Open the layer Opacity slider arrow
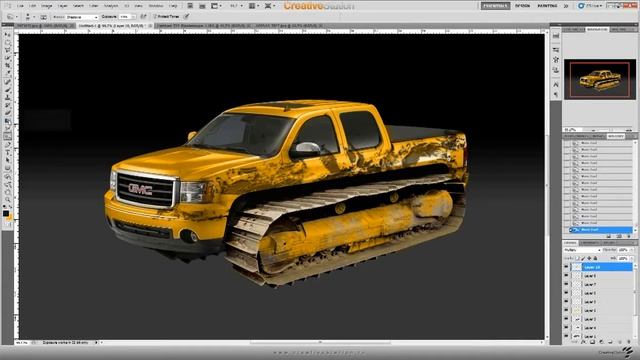Viewport: 640px width, 360px height. [632, 249]
